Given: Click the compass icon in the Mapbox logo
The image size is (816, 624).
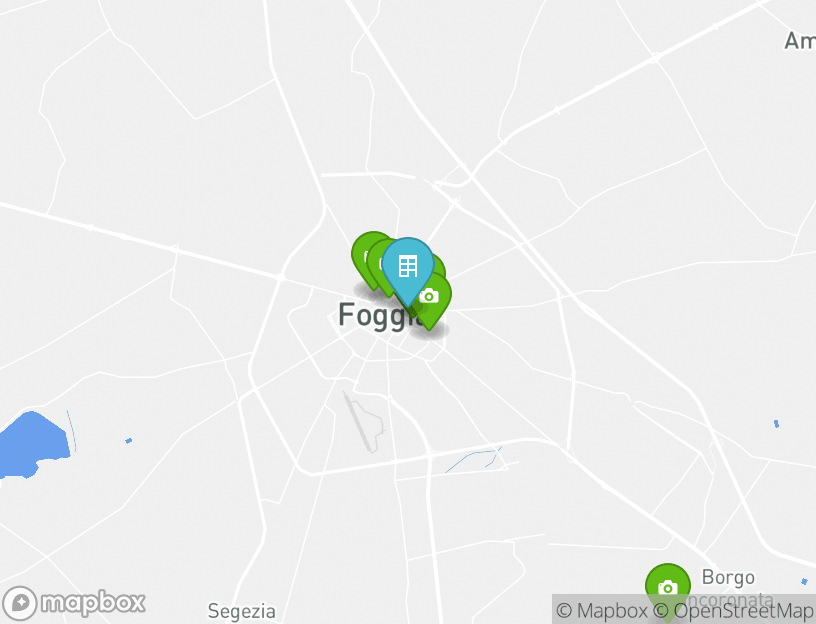Looking at the screenshot, I should 20,604.
